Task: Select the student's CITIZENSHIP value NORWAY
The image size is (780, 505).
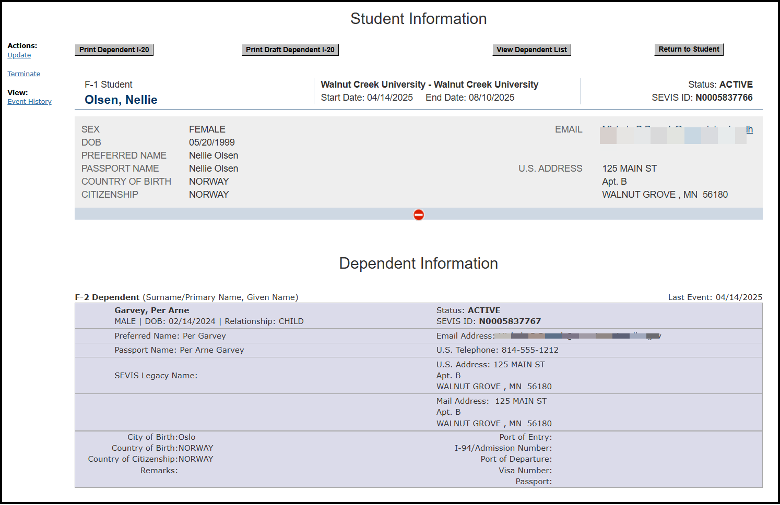Action: pos(209,195)
